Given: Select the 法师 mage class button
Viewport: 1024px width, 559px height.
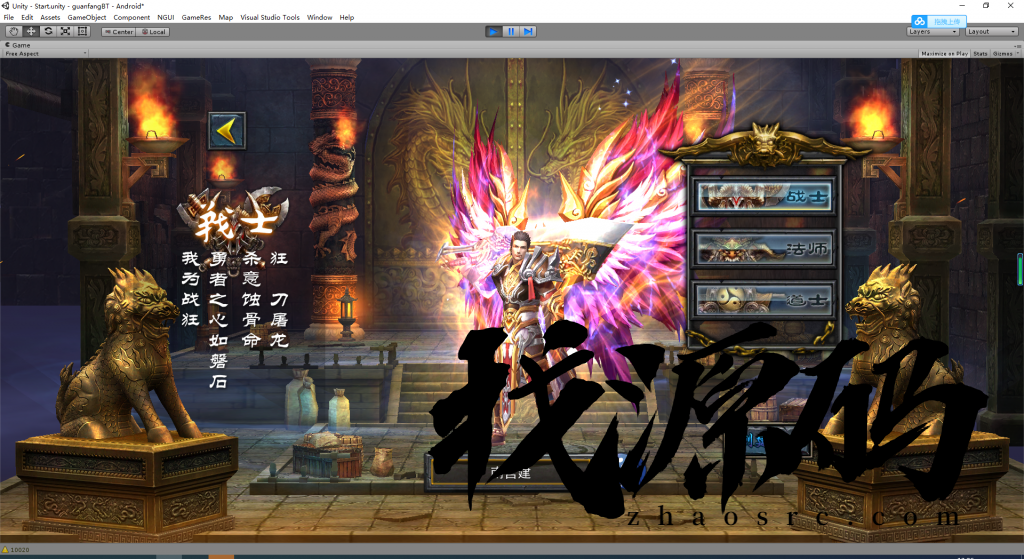Looking at the screenshot, I should tap(764, 248).
